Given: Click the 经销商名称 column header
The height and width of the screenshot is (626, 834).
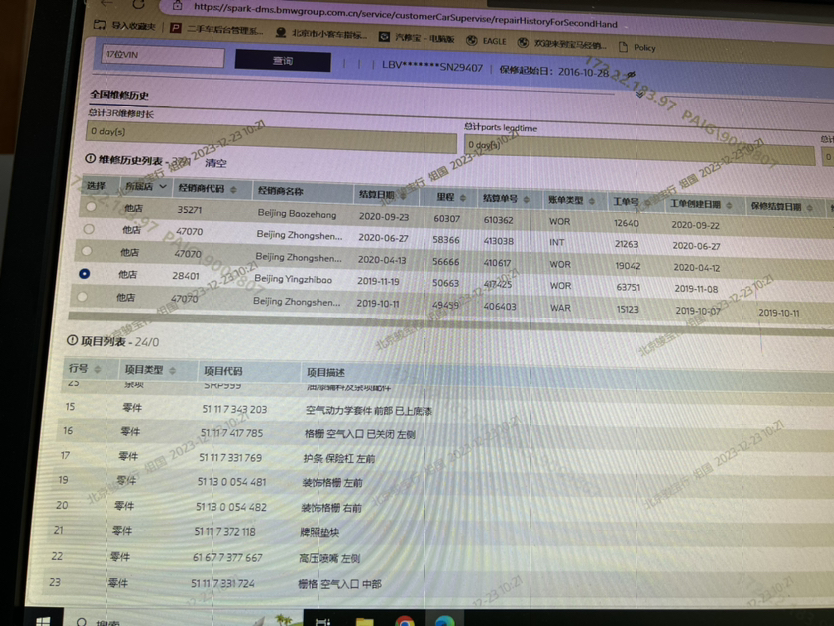Looking at the screenshot, I should [x=281, y=191].
